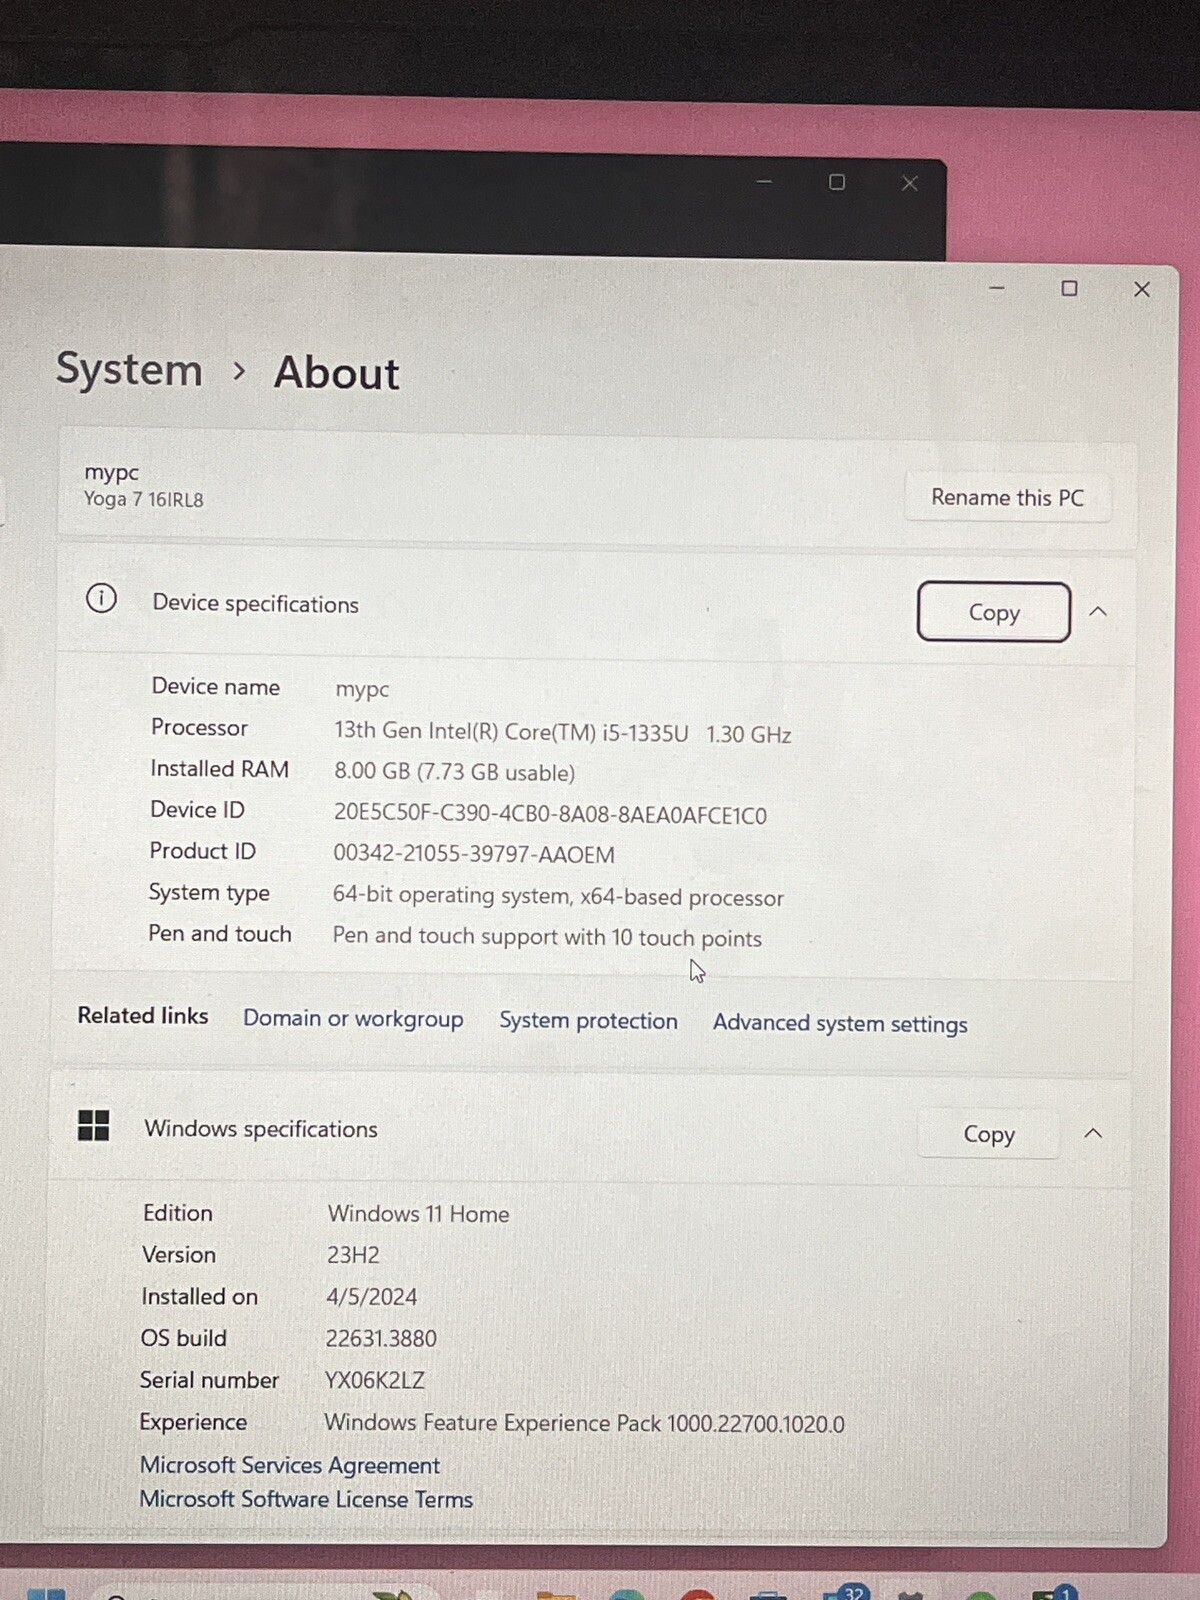Screen dimensions: 1200x1600
Task: Click the Windows logo beside Windows specifications
Action: click(x=94, y=1125)
